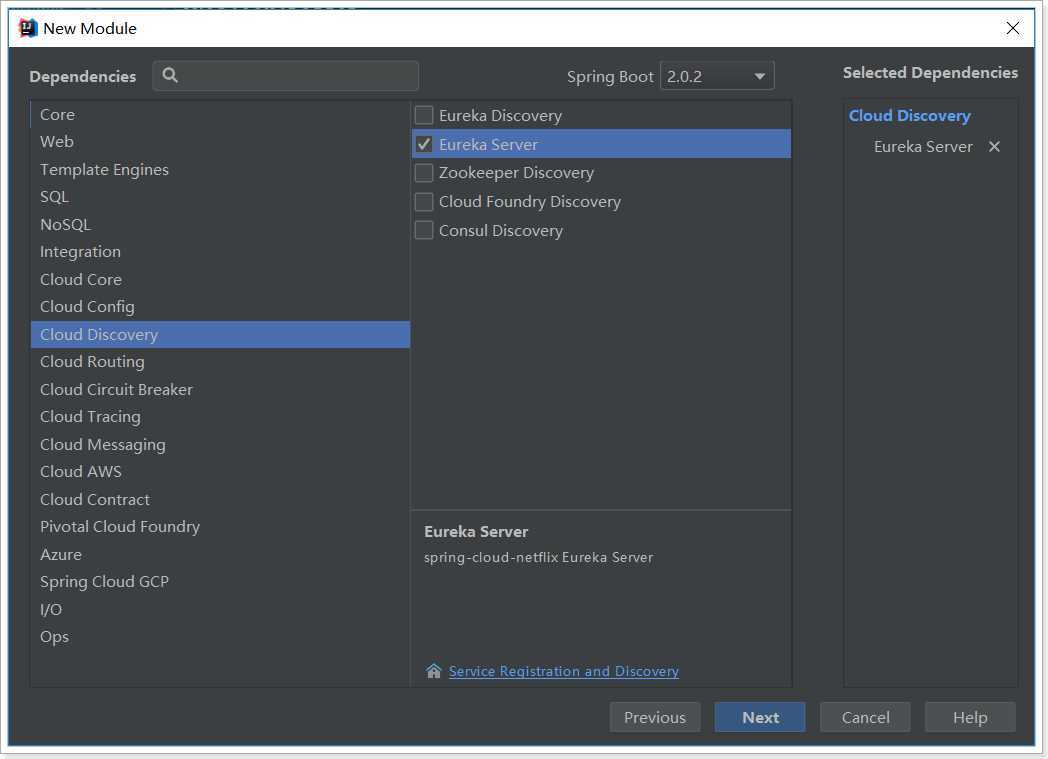
Task: Open the Spring Cloud GCP category
Action: tap(220, 582)
